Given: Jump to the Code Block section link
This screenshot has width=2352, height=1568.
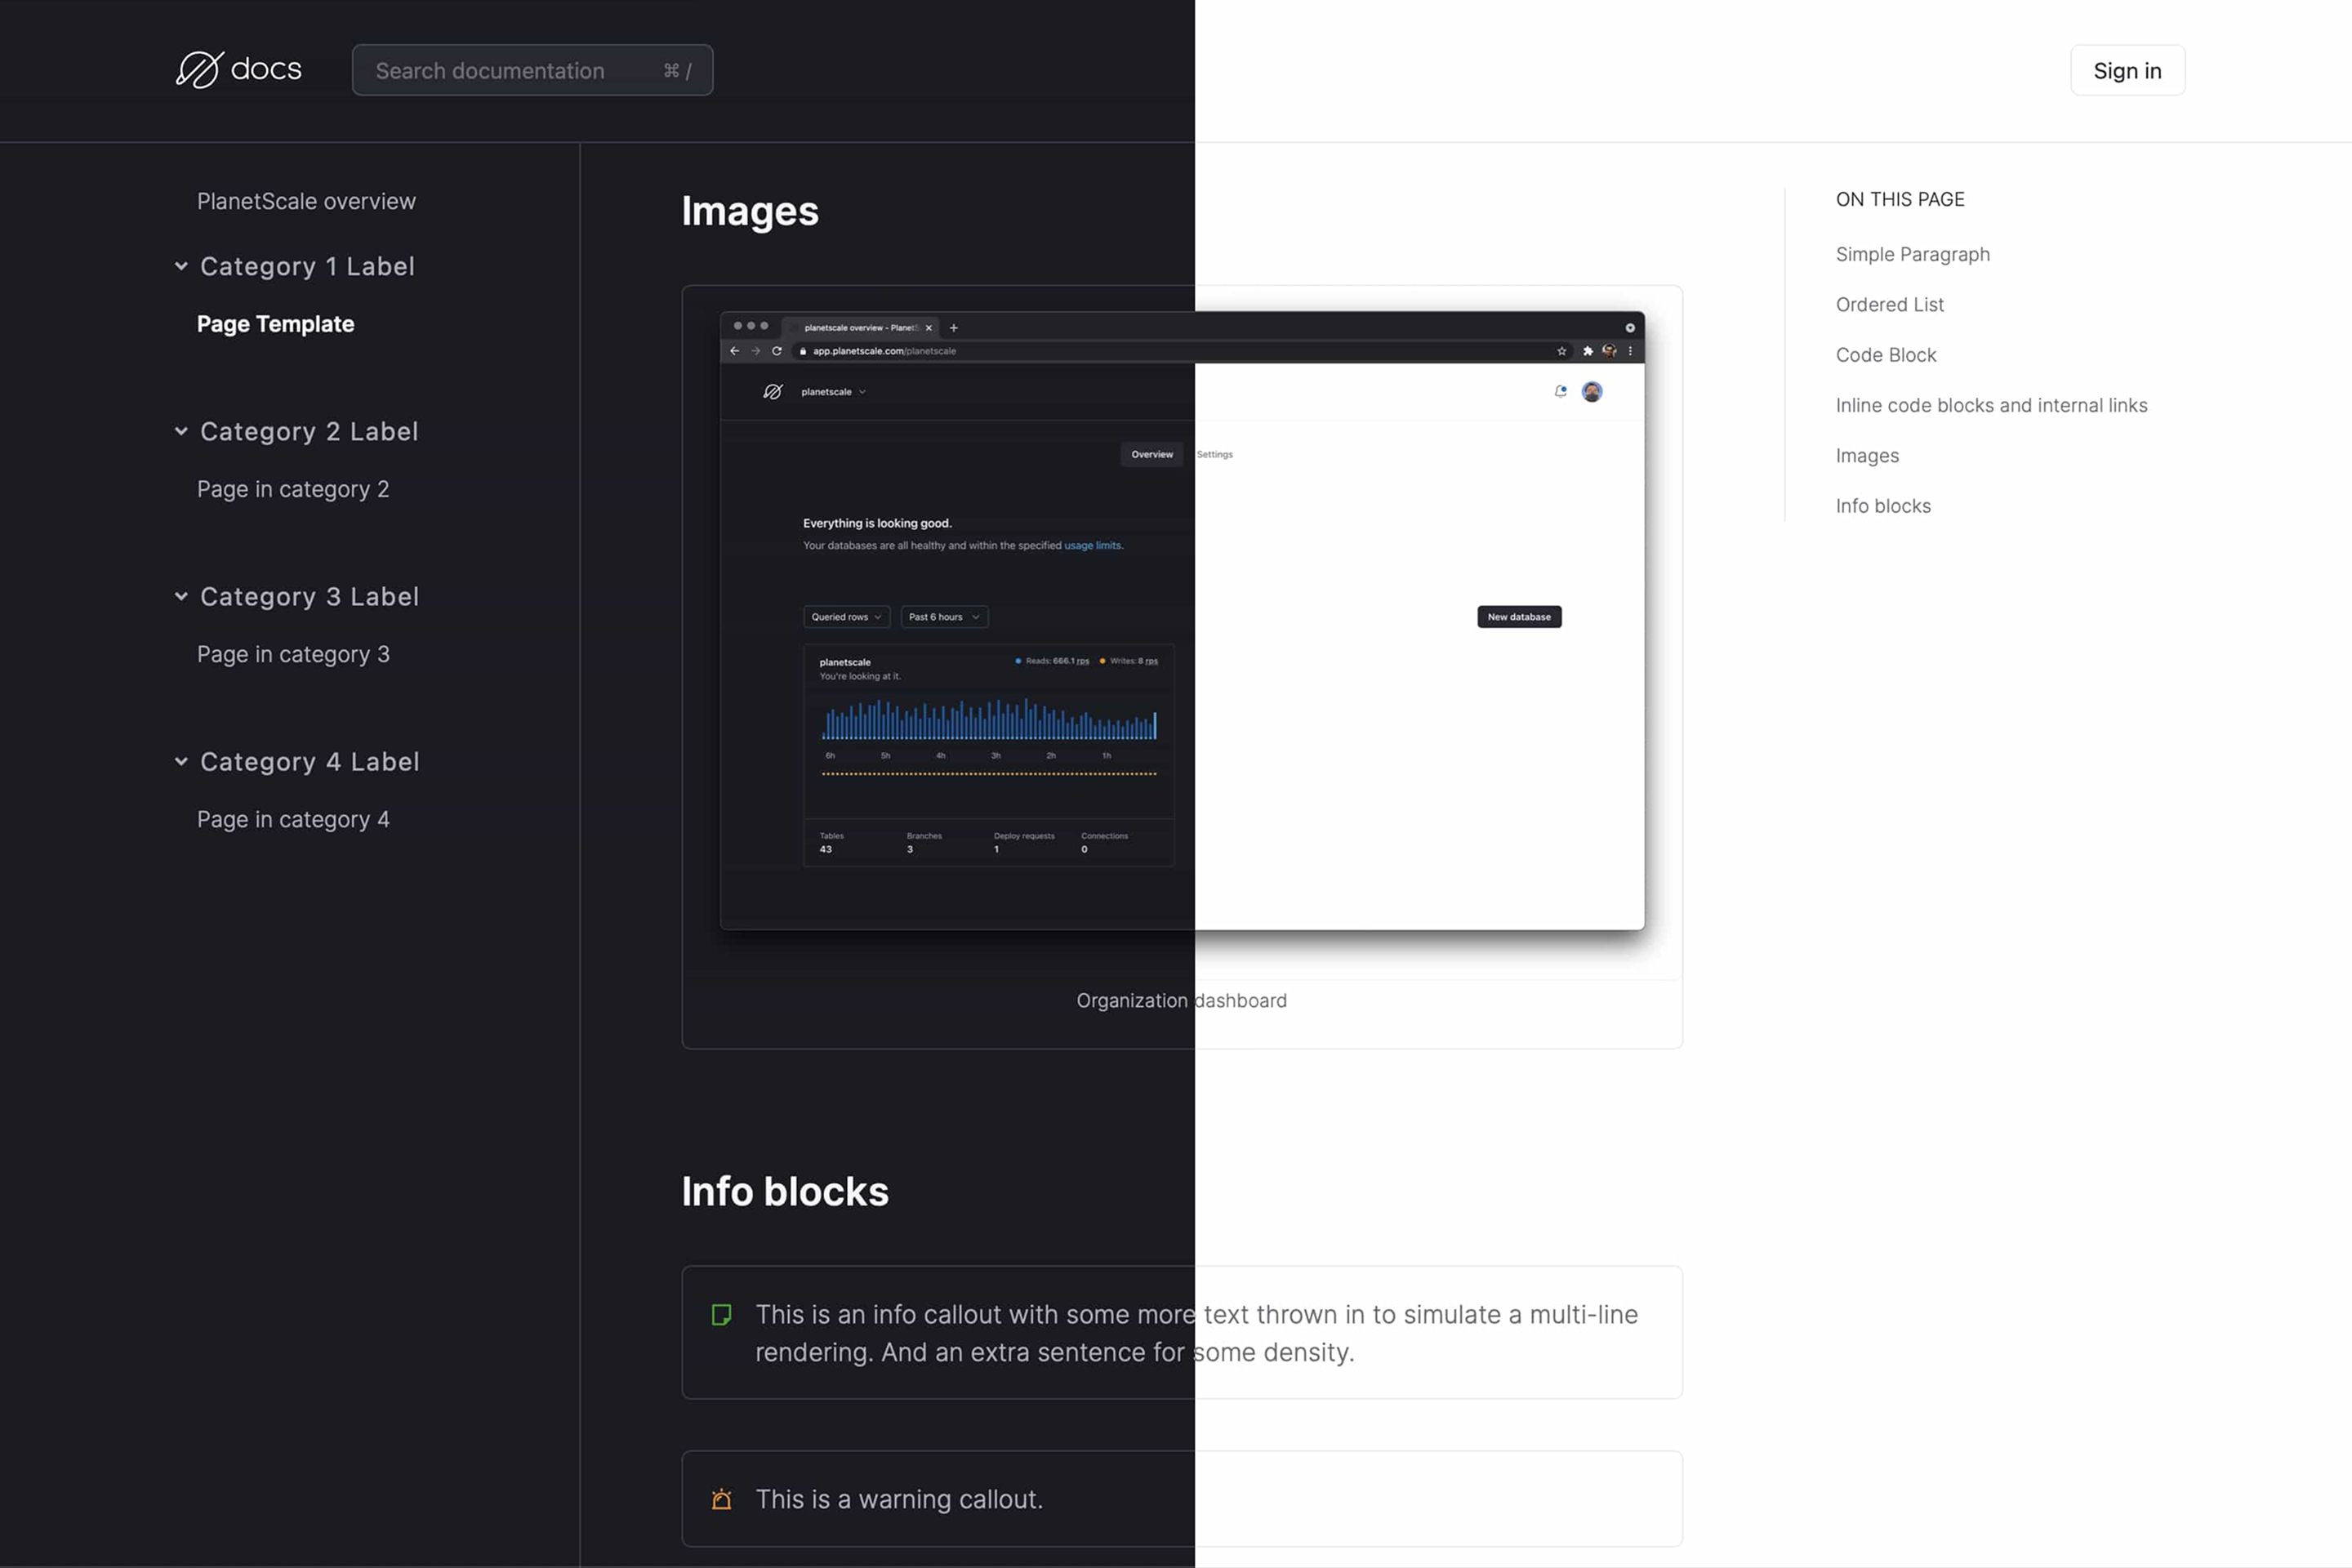Looking at the screenshot, I should [1885, 355].
